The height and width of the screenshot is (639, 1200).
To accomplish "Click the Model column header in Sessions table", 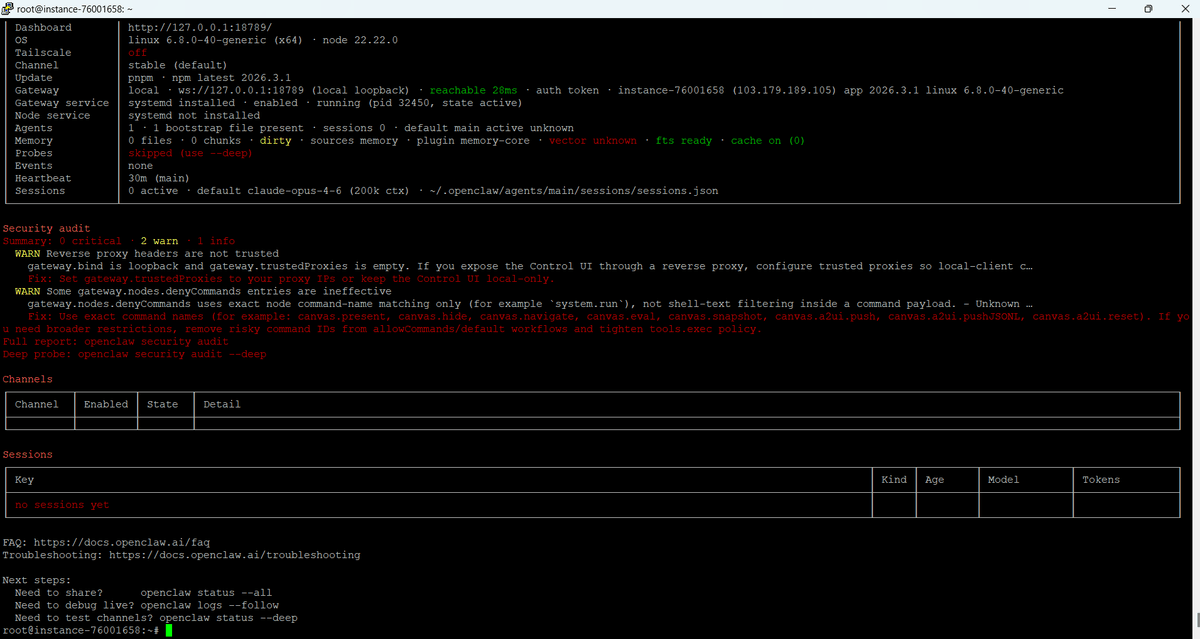I will point(1003,480).
